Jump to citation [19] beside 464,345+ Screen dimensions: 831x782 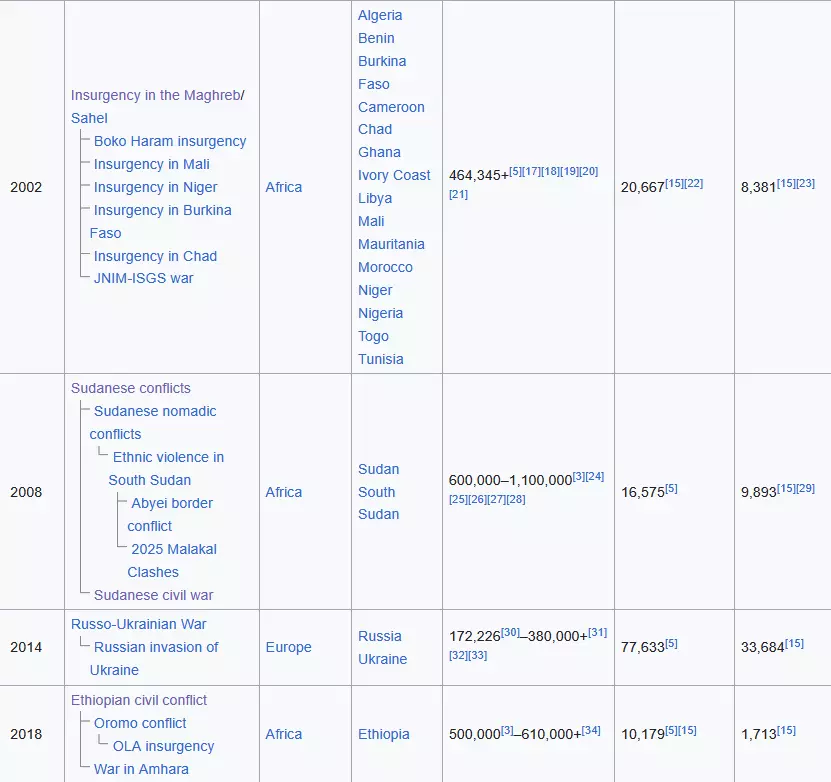[569, 171]
